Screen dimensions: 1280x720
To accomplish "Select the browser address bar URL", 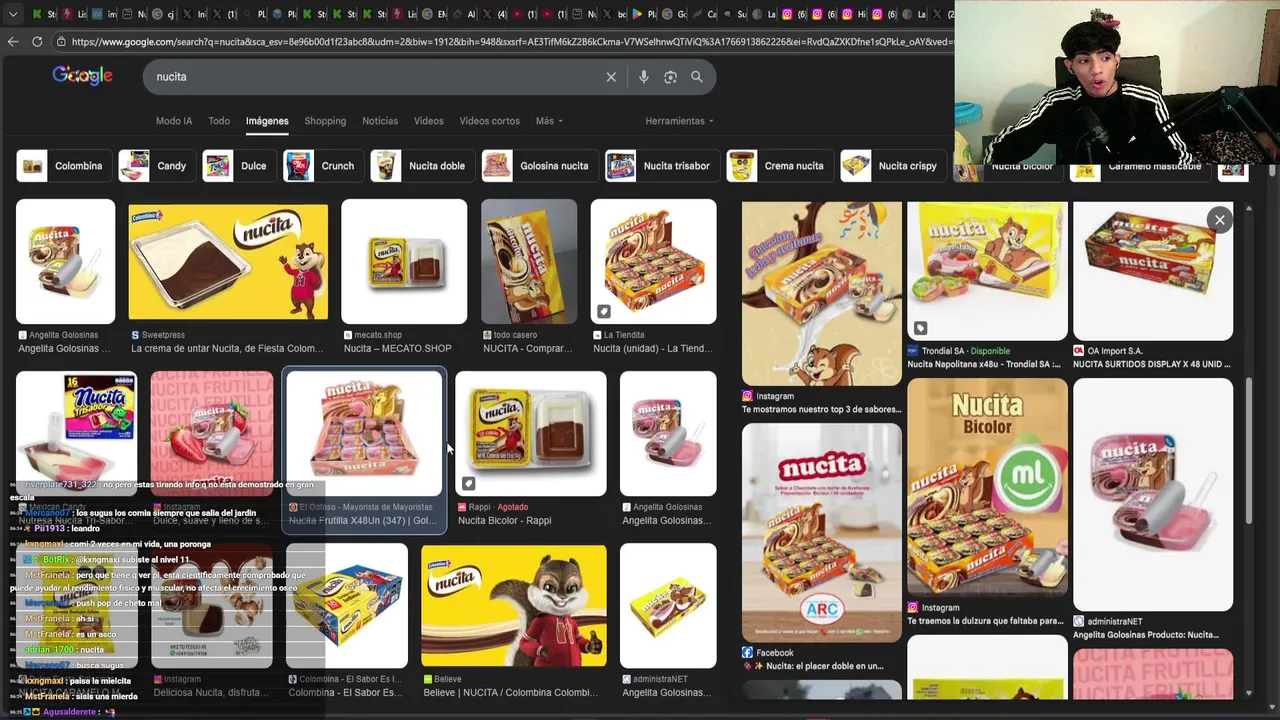I will click(510, 41).
